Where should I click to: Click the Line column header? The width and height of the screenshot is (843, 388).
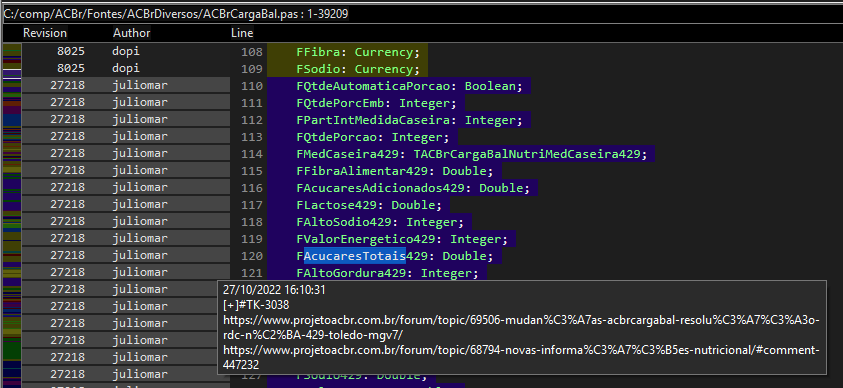coord(242,33)
